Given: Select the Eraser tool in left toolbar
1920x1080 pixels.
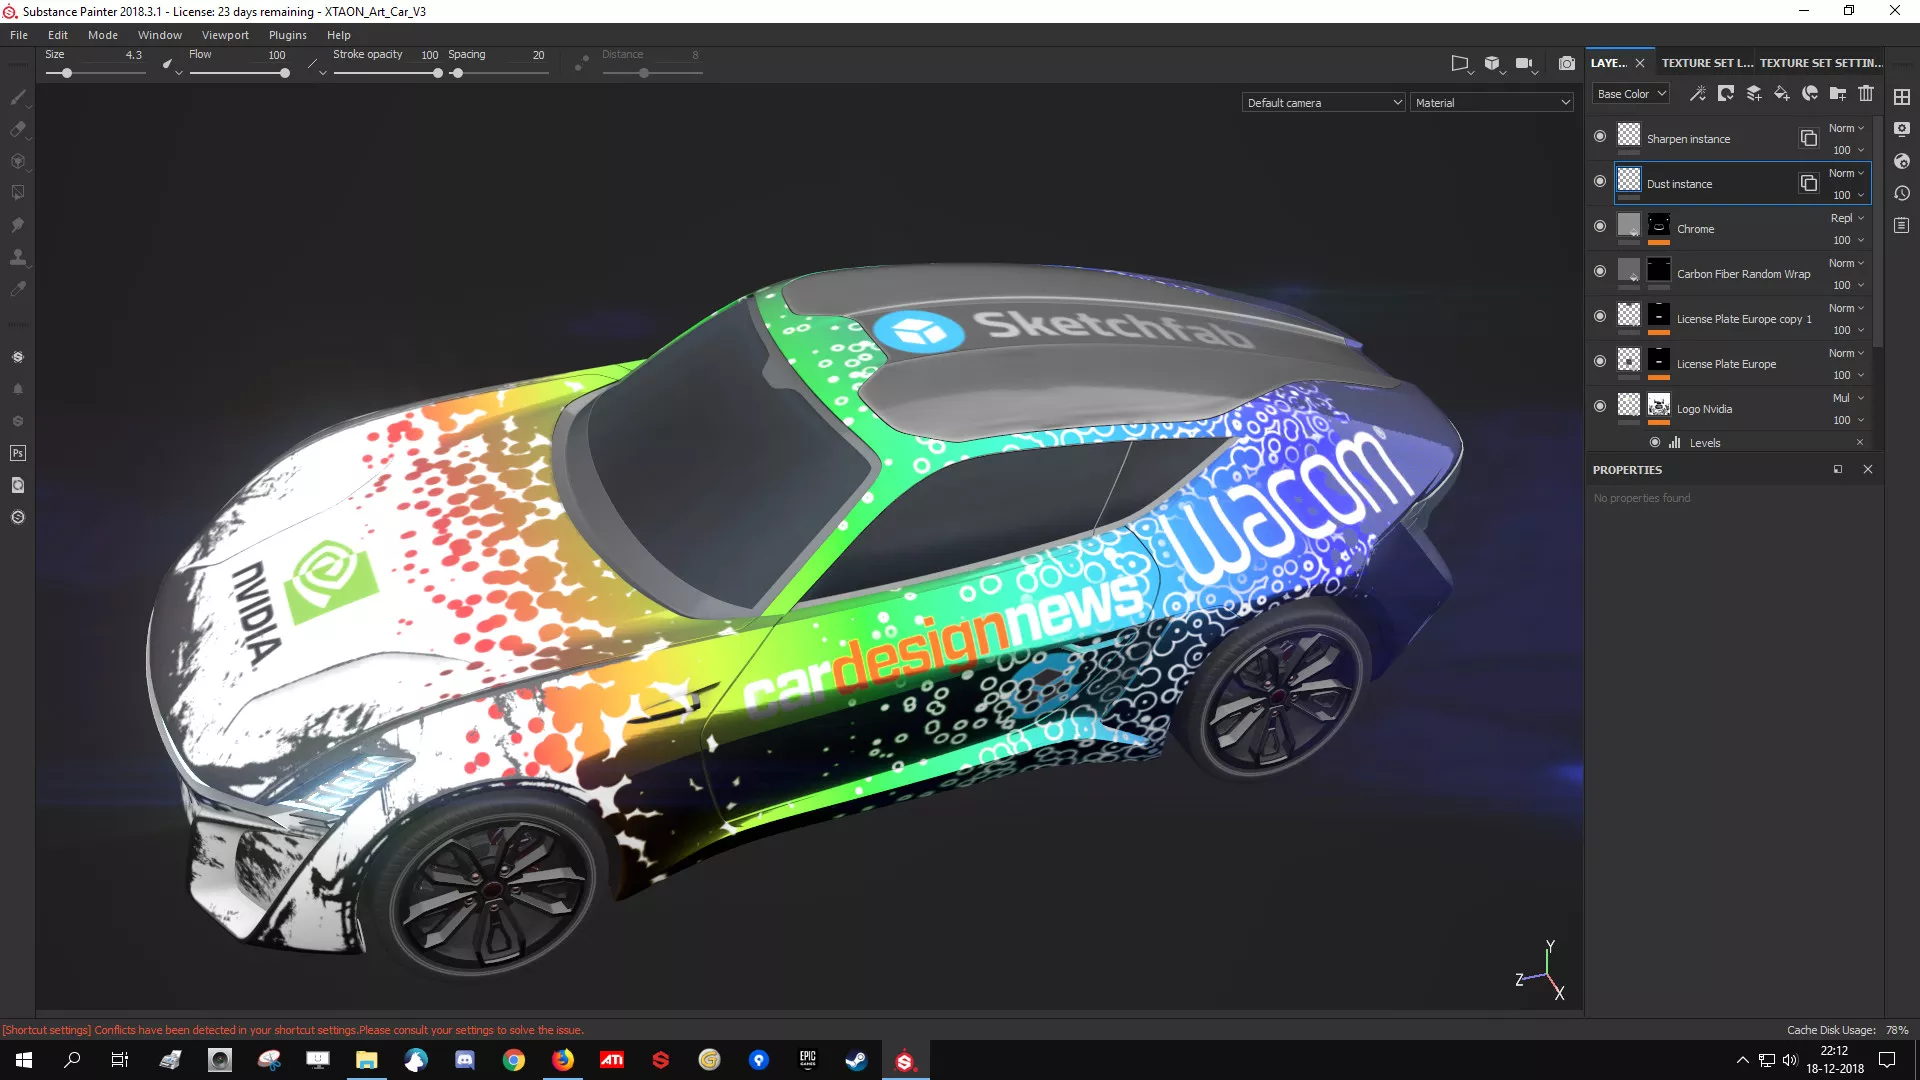Looking at the screenshot, I should click(x=18, y=129).
